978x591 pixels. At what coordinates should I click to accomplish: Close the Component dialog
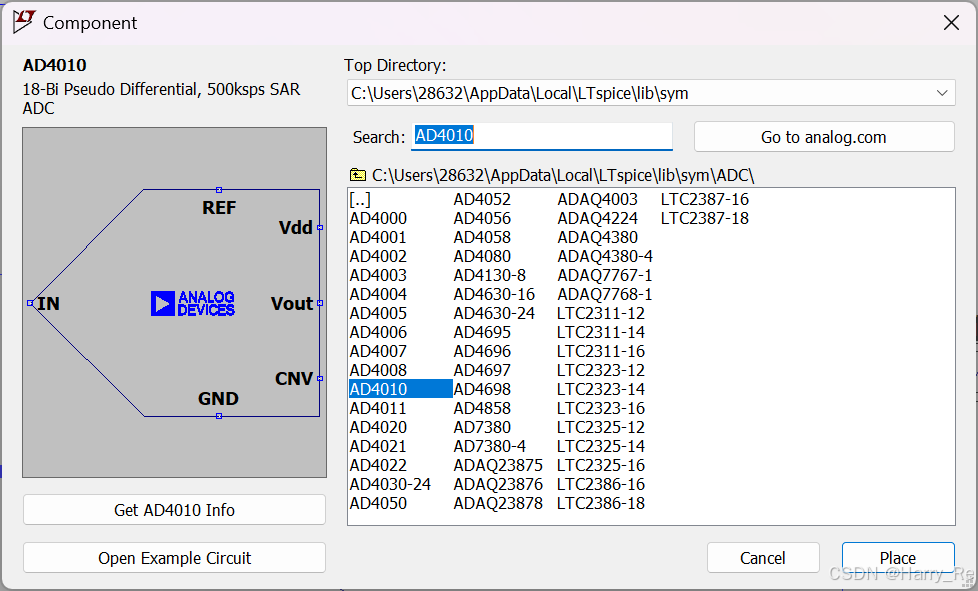(x=951, y=23)
